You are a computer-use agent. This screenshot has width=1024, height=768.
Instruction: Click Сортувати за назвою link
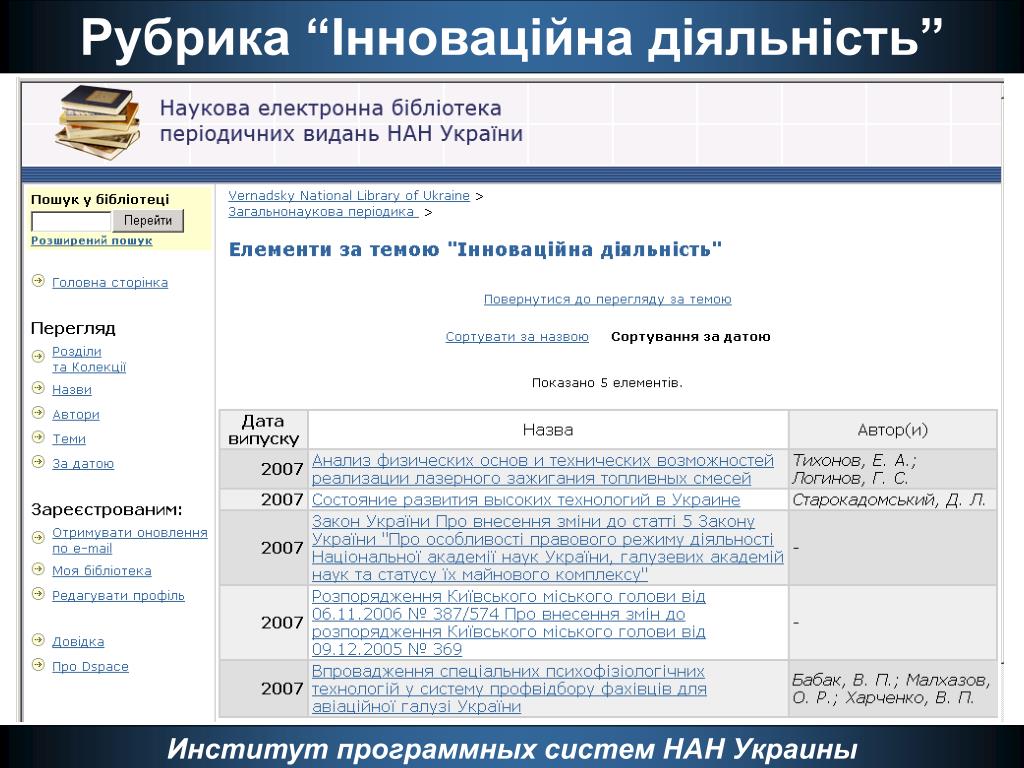point(517,337)
